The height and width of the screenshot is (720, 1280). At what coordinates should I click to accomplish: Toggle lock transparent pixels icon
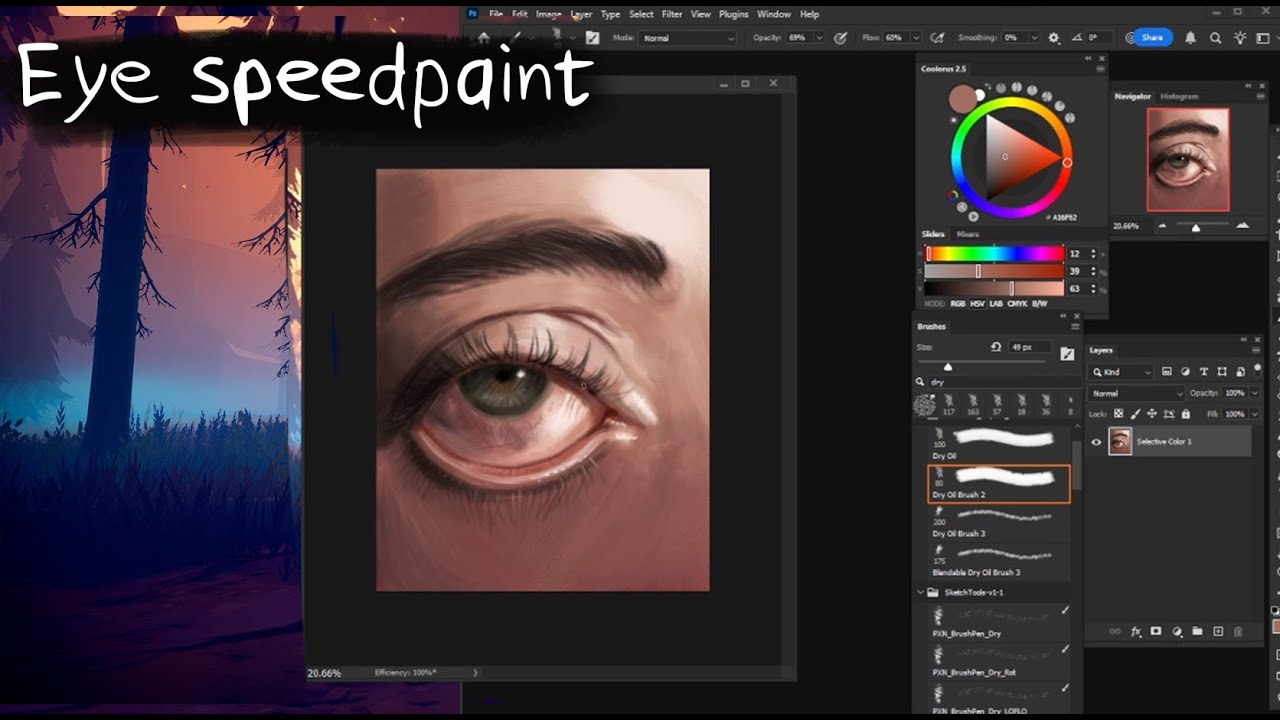tap(1119, 414)
